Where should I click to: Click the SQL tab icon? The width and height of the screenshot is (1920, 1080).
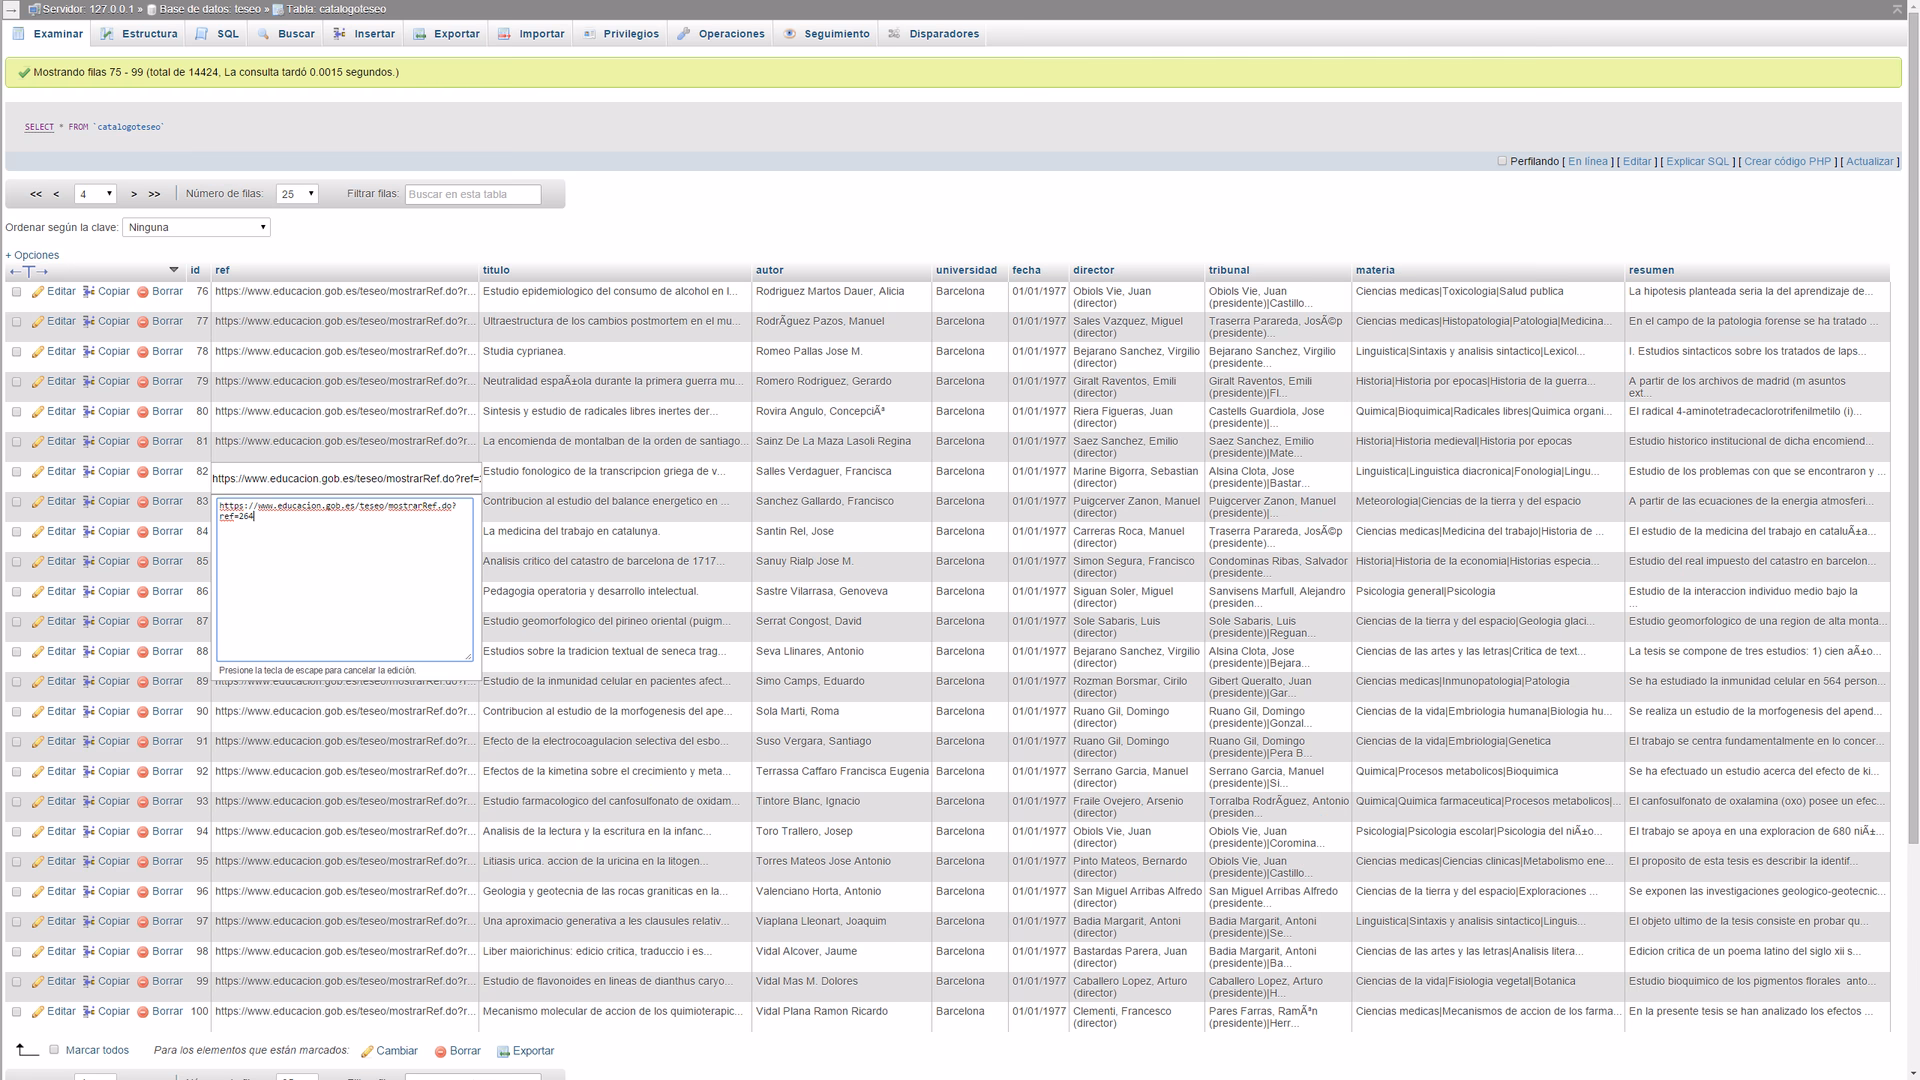202,33
